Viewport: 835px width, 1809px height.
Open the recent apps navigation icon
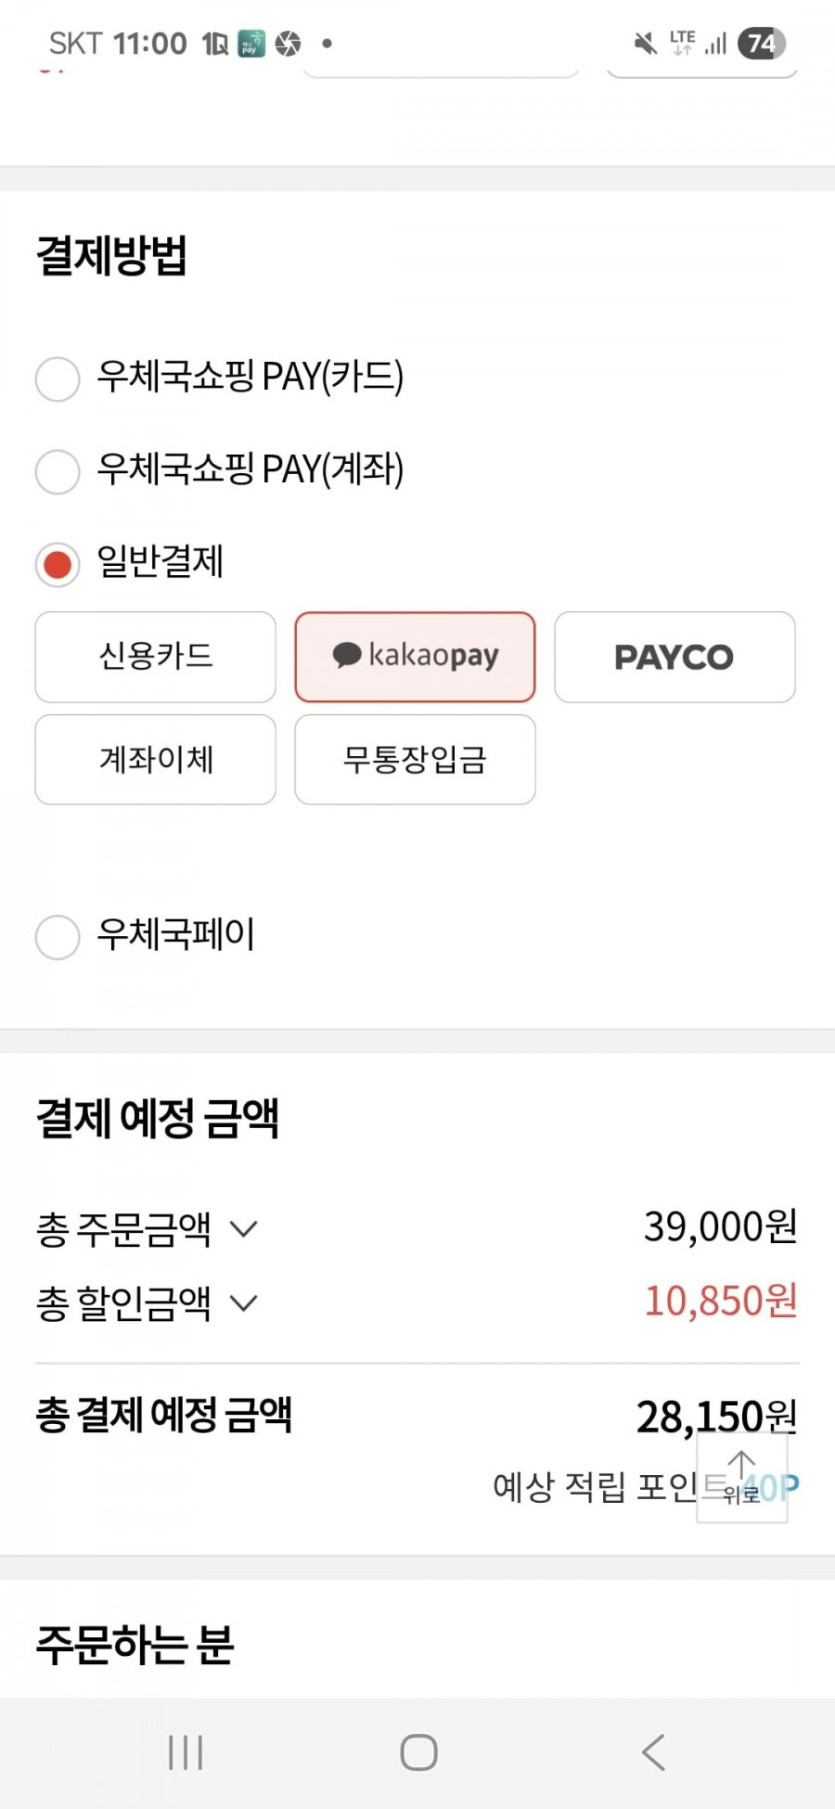[186, 1752]
